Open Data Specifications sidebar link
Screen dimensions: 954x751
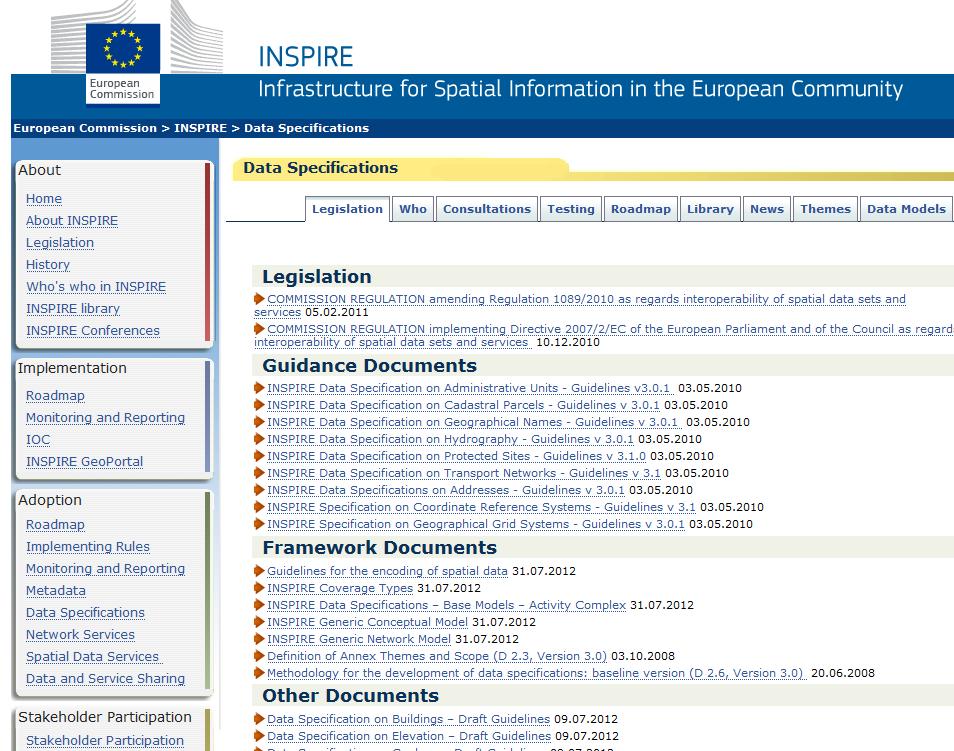pyautogui.click(x=85, y=613)
